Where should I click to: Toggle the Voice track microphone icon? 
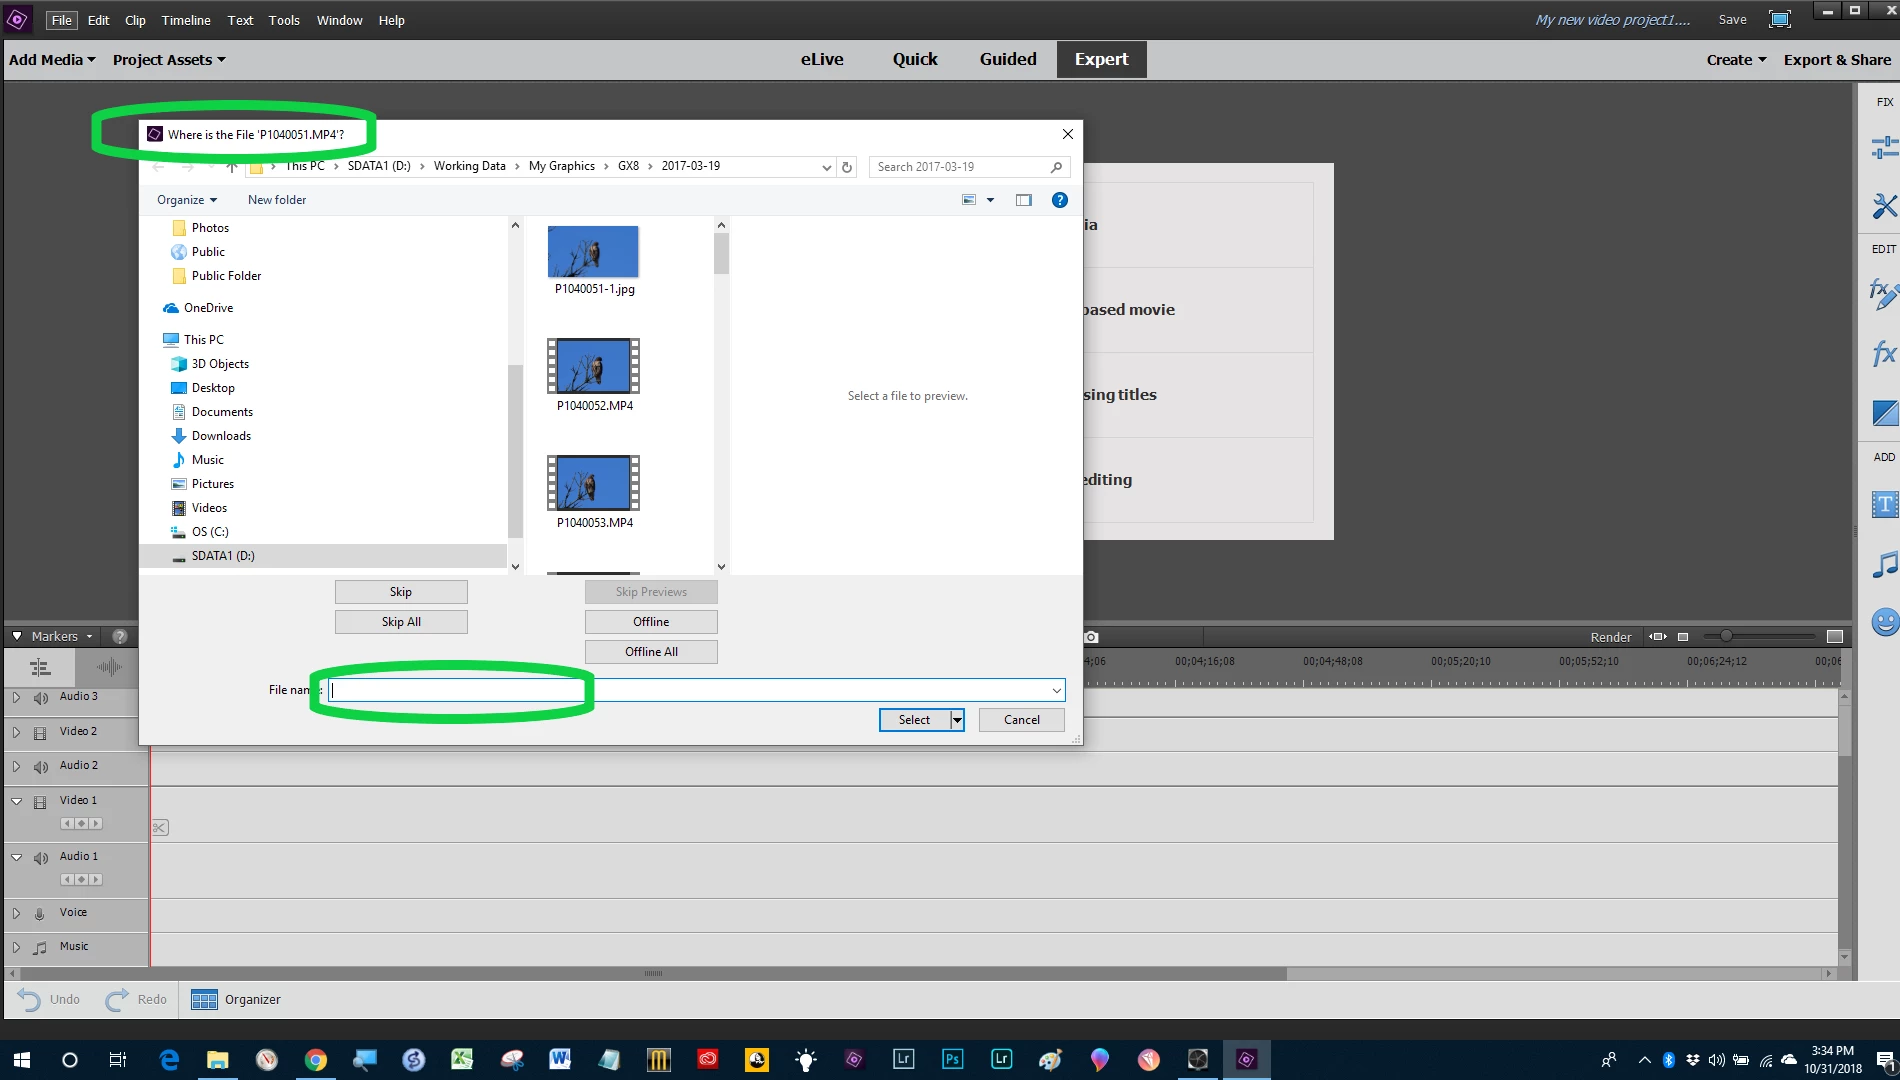coord(40,914)
